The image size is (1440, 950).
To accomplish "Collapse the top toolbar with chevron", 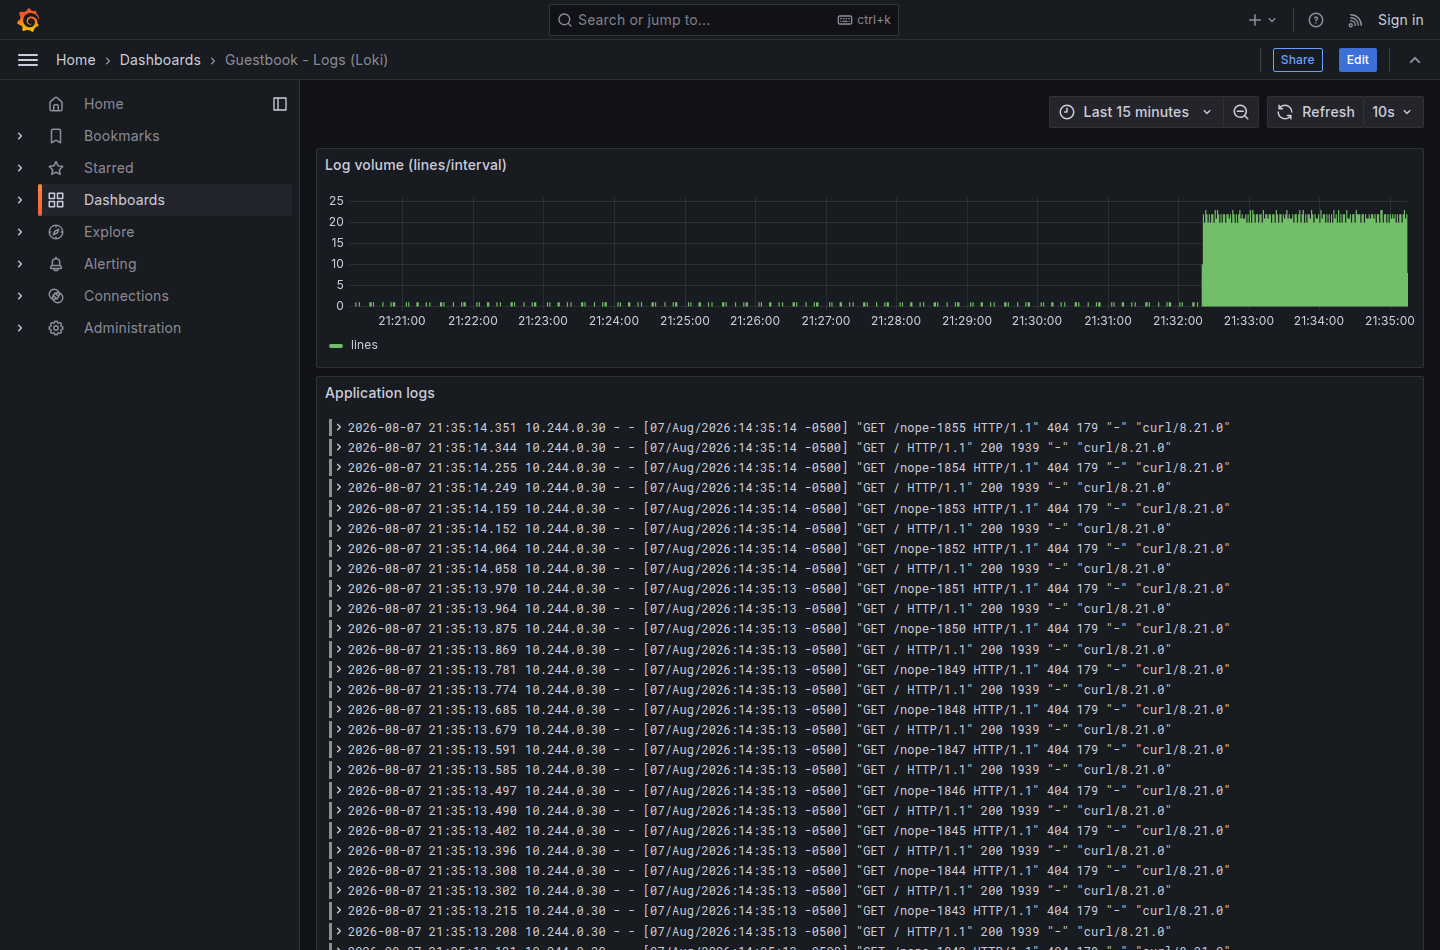I will coord(1415,60).
